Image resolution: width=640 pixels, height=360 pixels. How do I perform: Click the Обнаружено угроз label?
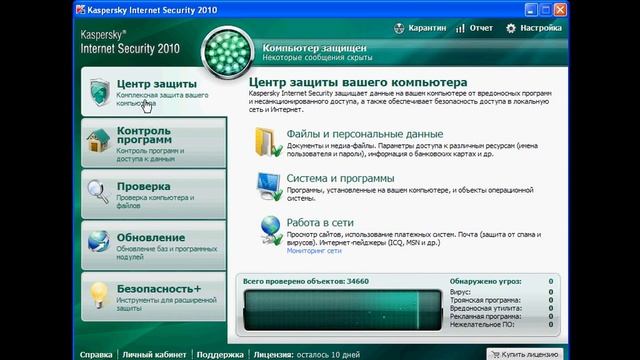[x=485, y=281]
